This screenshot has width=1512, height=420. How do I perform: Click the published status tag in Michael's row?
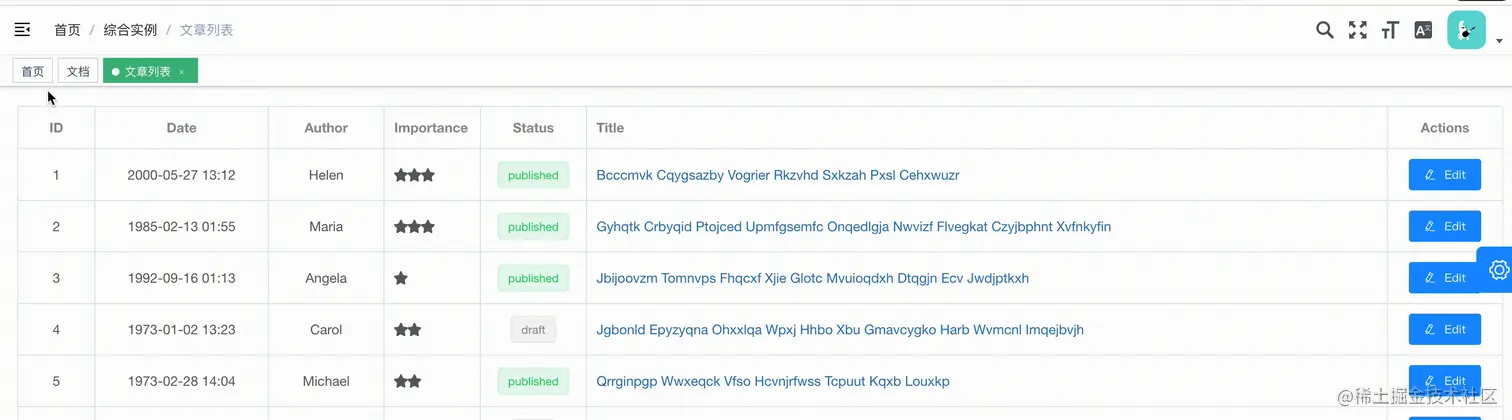(x=533, y=381)
